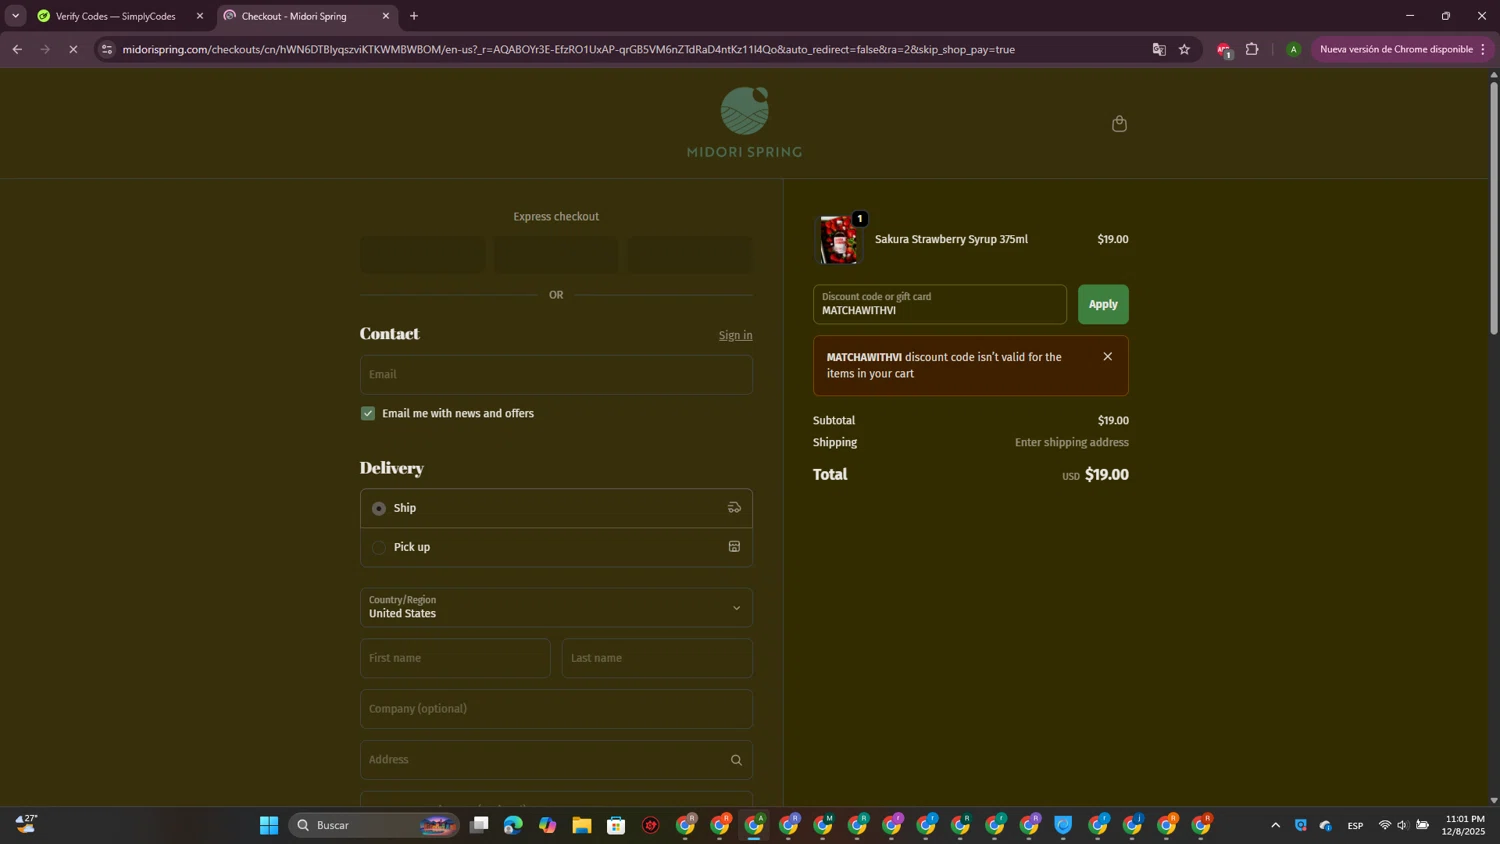This screenshot has width=1500, height=844.
Task: Click the Midori Spring logo
Action: [744, 122]
